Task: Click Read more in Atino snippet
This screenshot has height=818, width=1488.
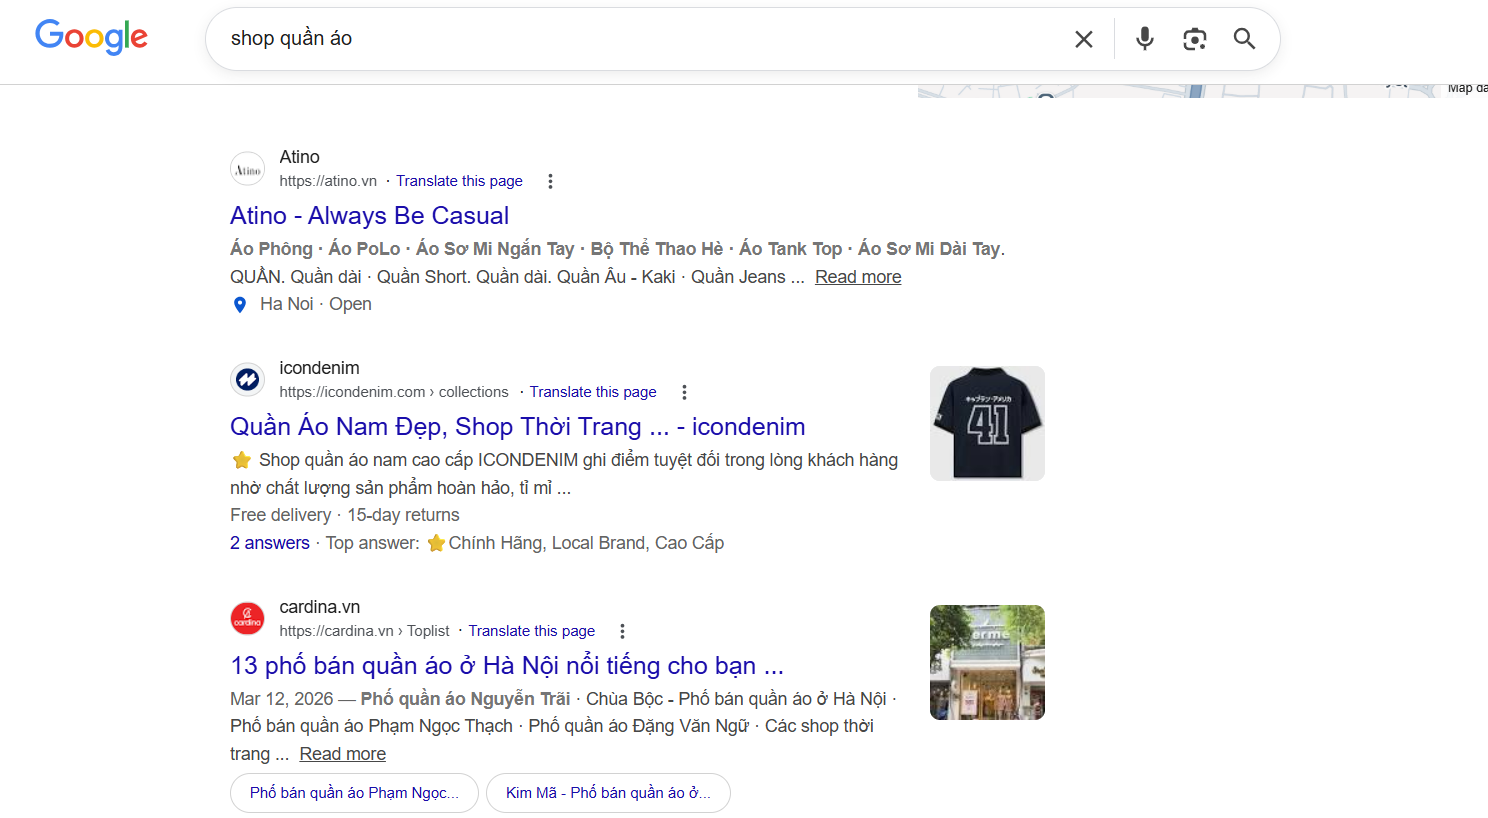Action: point(858,277)
